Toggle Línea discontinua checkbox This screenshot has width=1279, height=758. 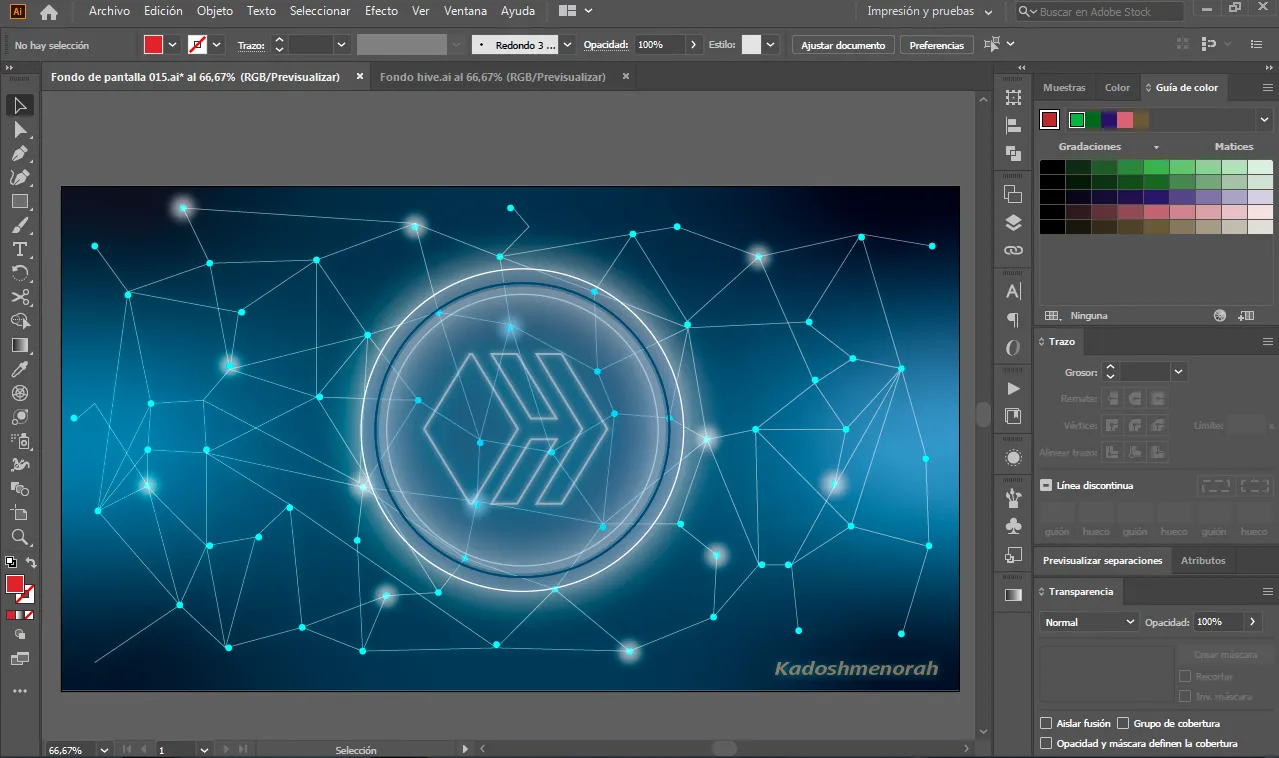[1046, 485]
